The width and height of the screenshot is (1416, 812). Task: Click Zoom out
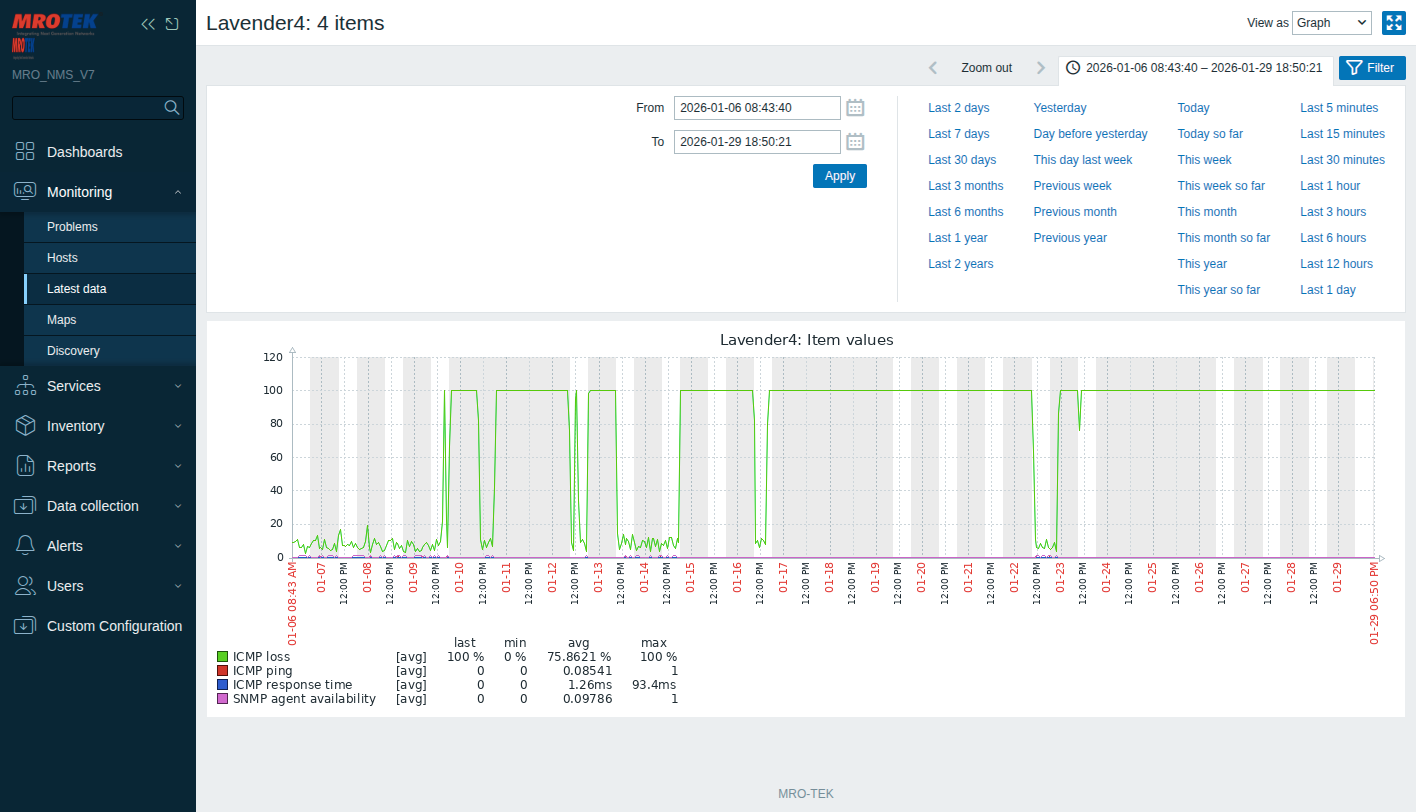(987, 68)
